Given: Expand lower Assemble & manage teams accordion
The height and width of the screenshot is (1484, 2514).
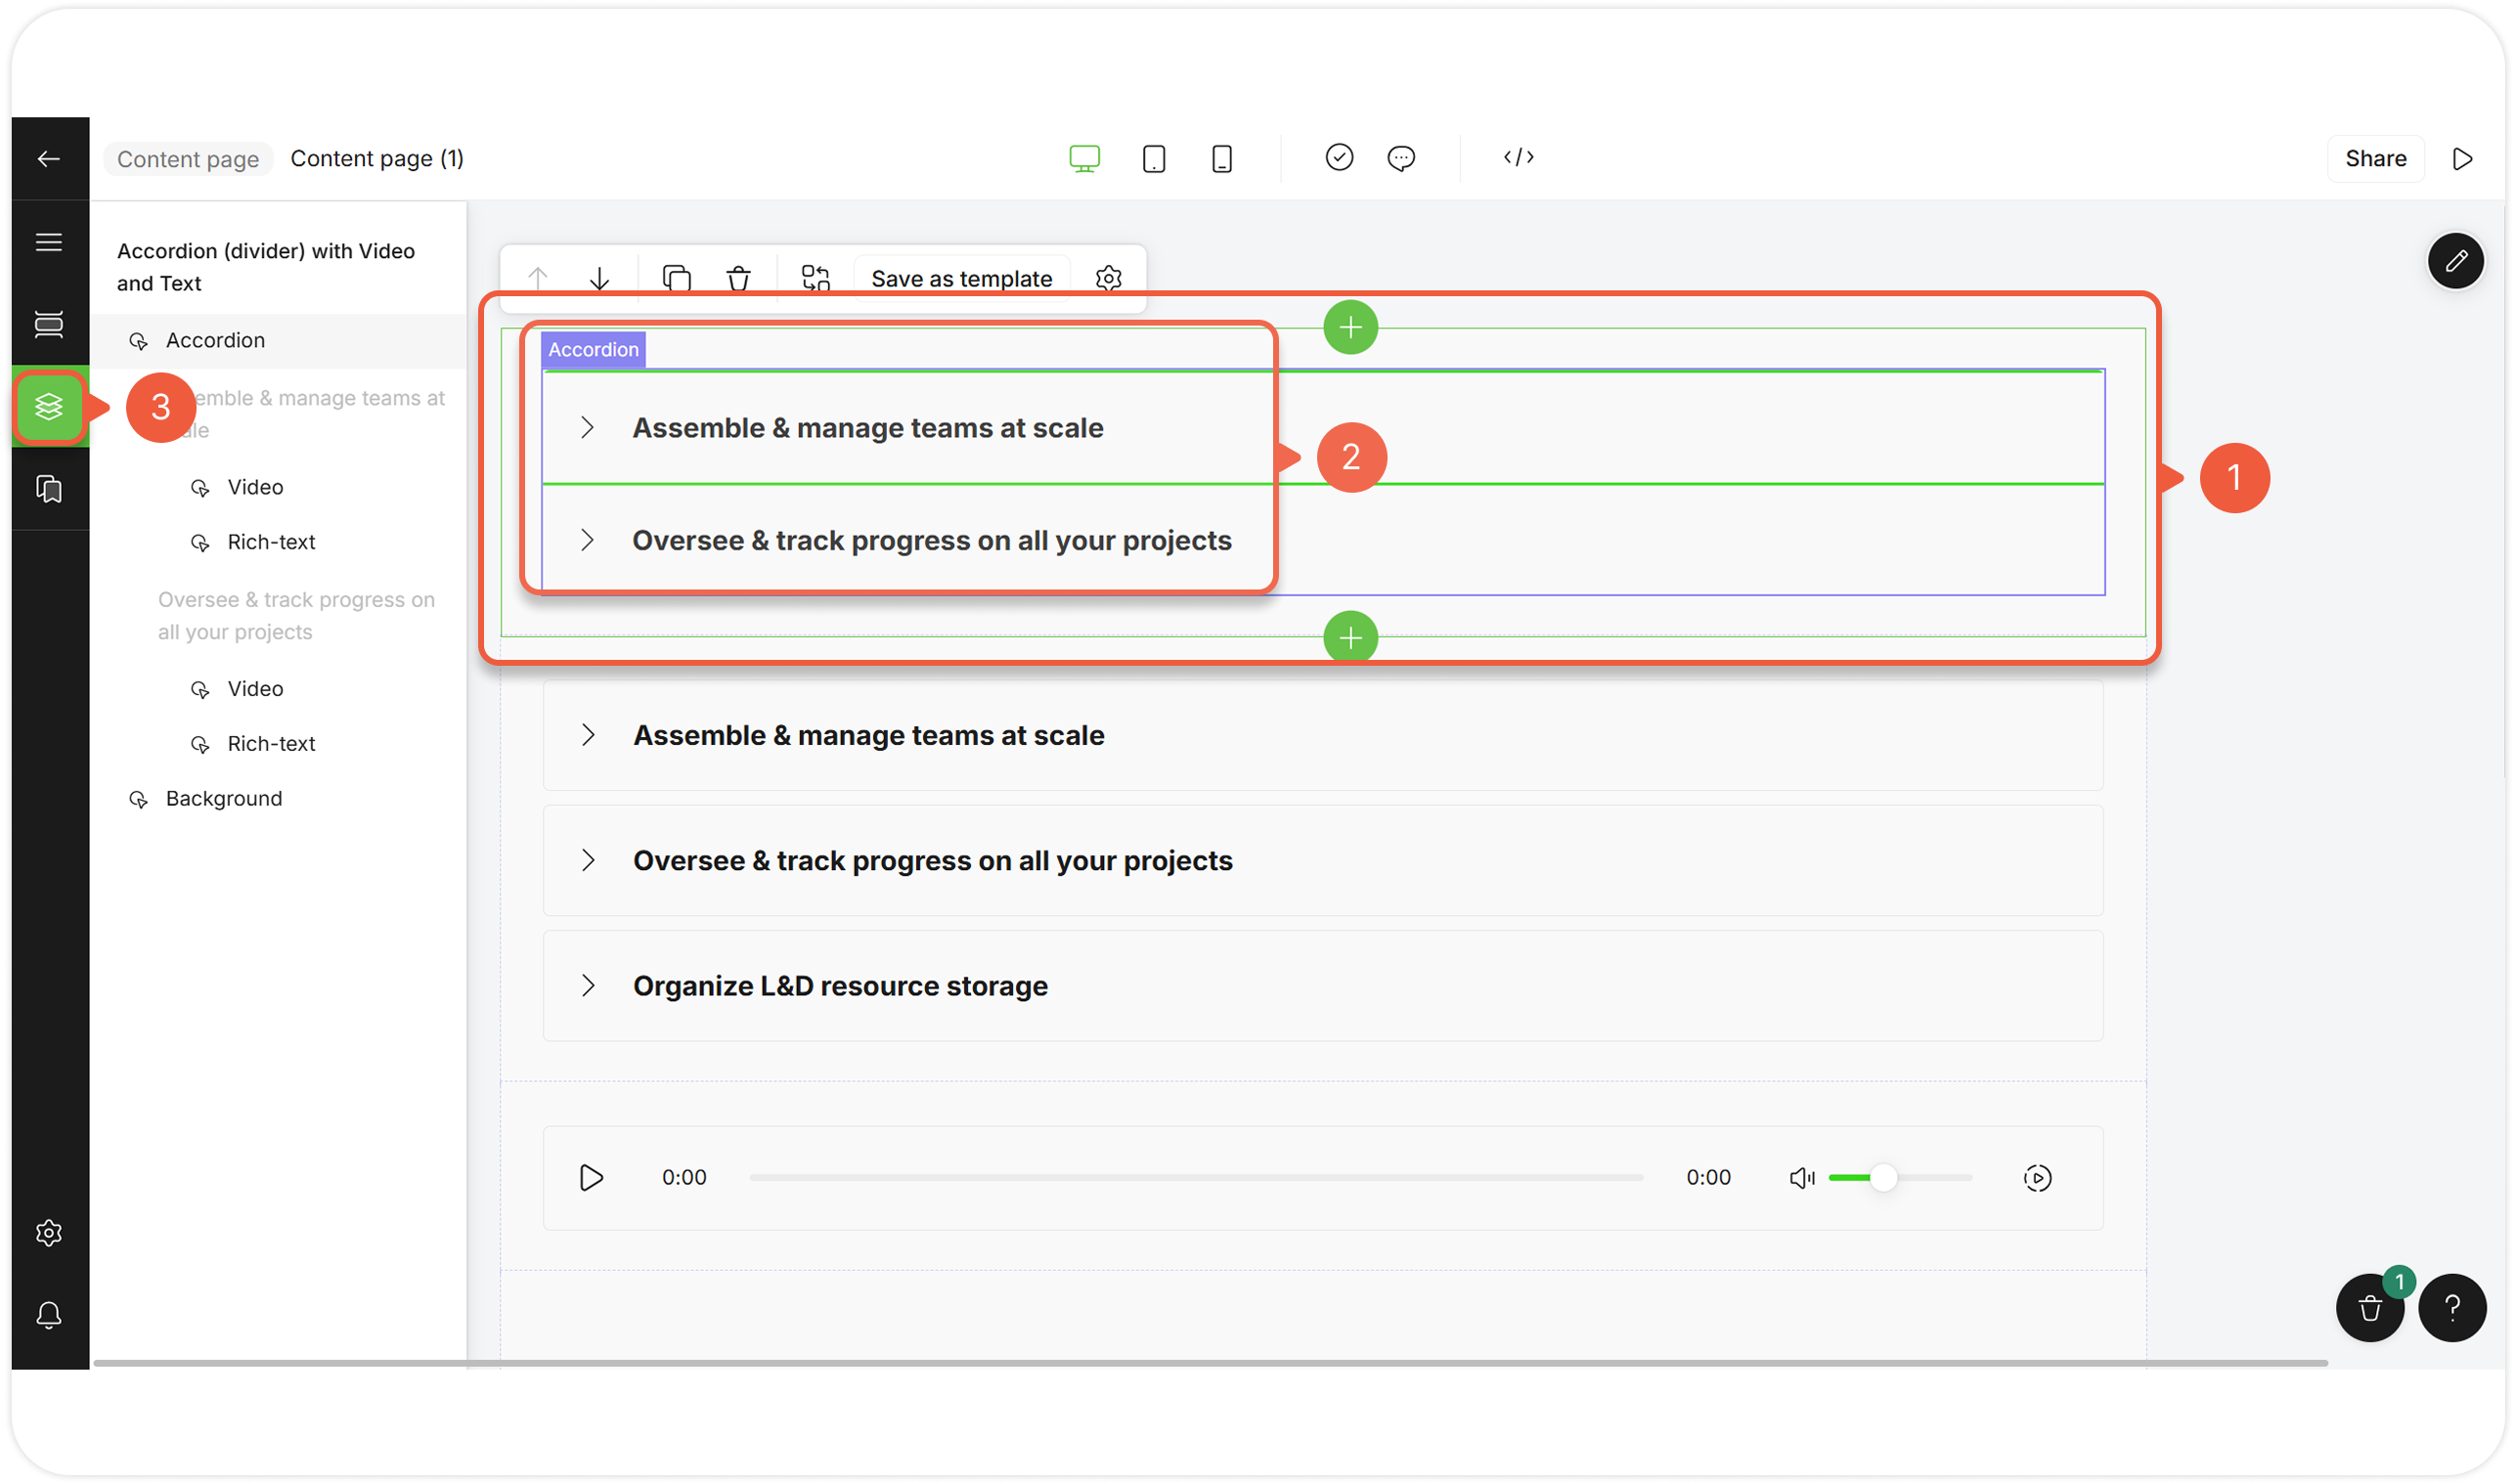Looking at the screenshot, I should click(868, 736).
